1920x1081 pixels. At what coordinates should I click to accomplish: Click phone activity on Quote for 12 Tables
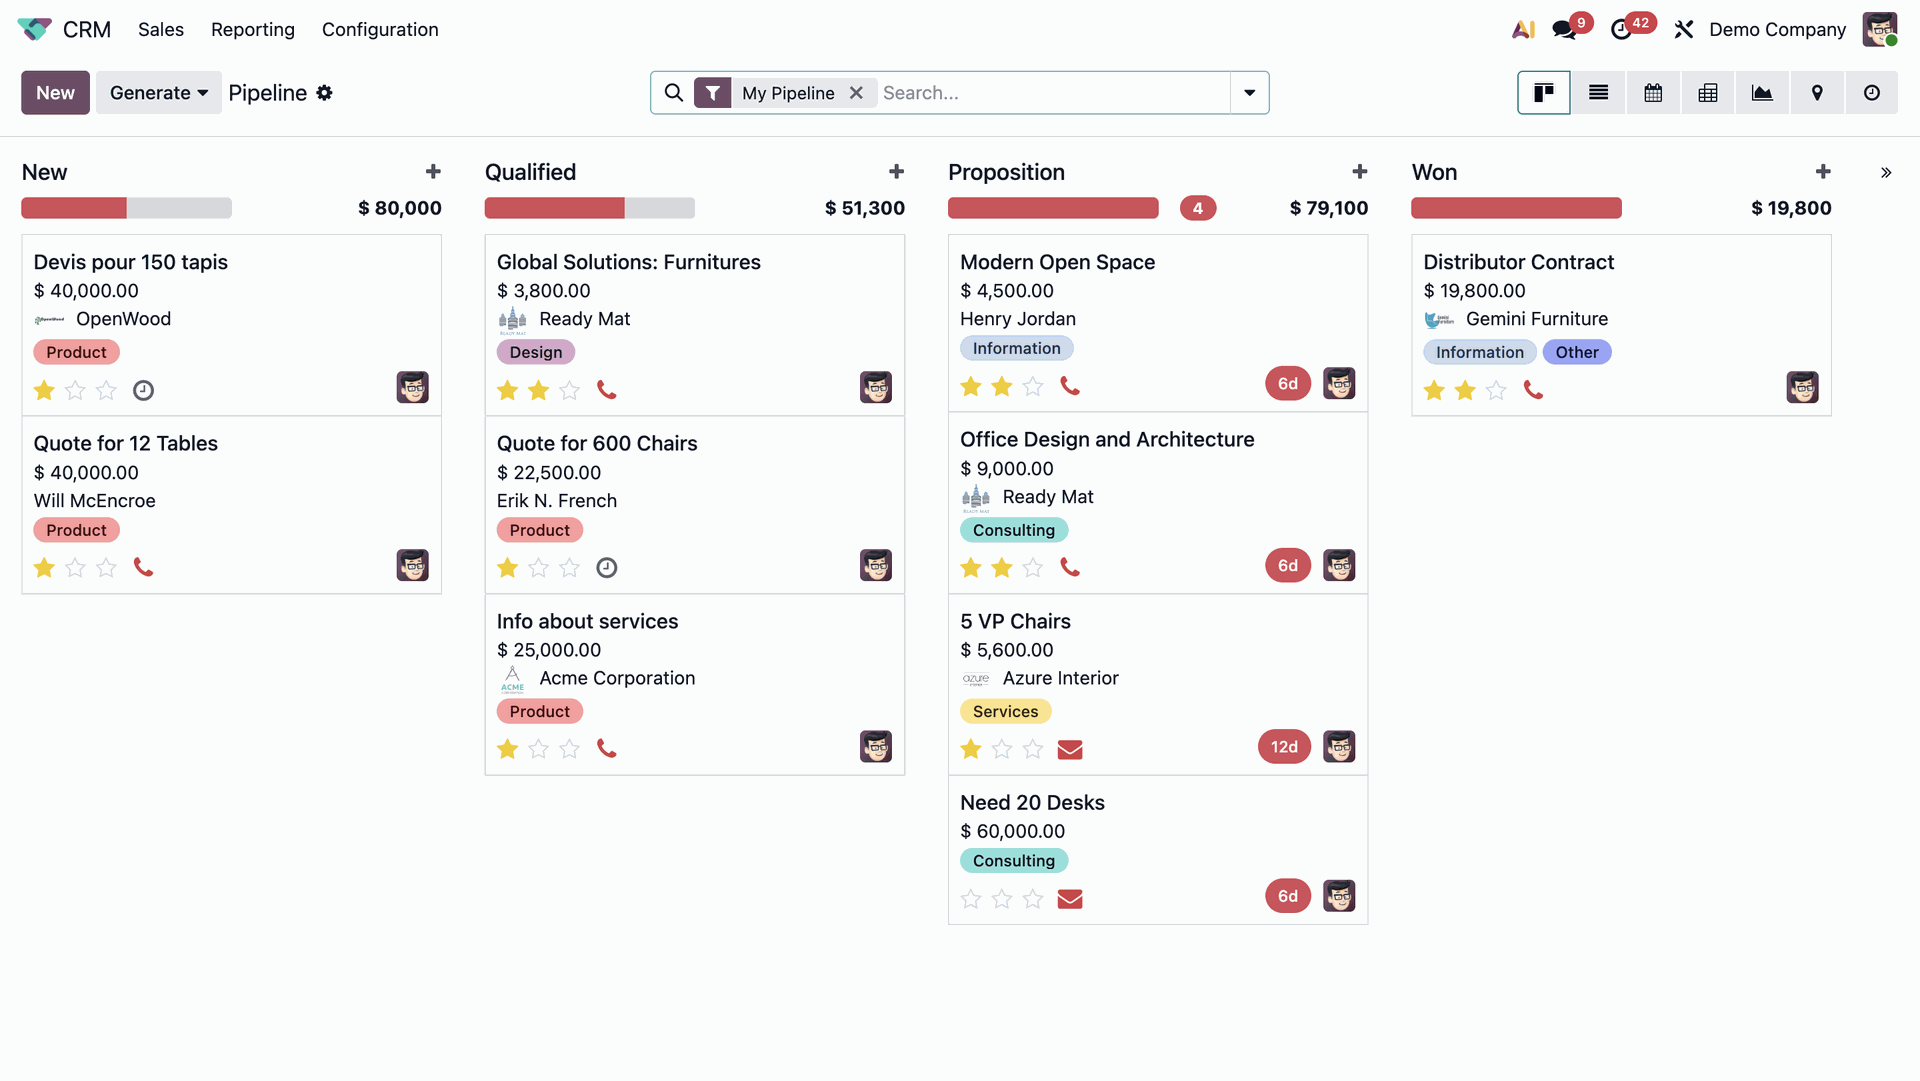coord(144,568)
